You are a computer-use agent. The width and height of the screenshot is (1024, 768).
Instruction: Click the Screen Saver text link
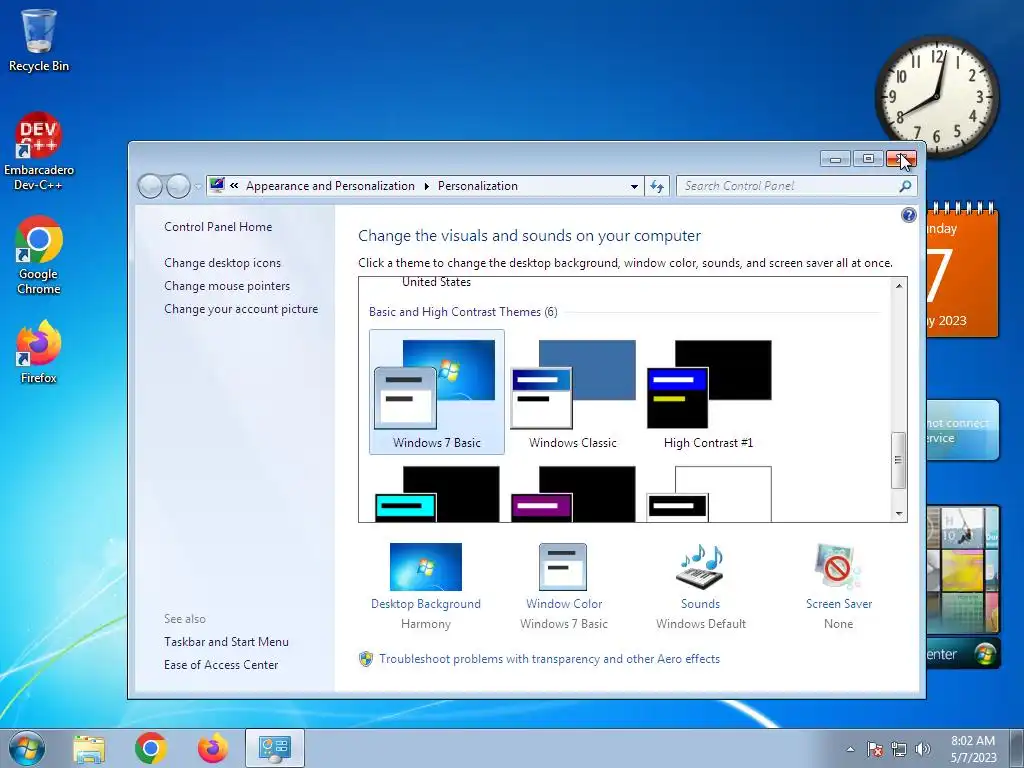click(x=839, y=604)
